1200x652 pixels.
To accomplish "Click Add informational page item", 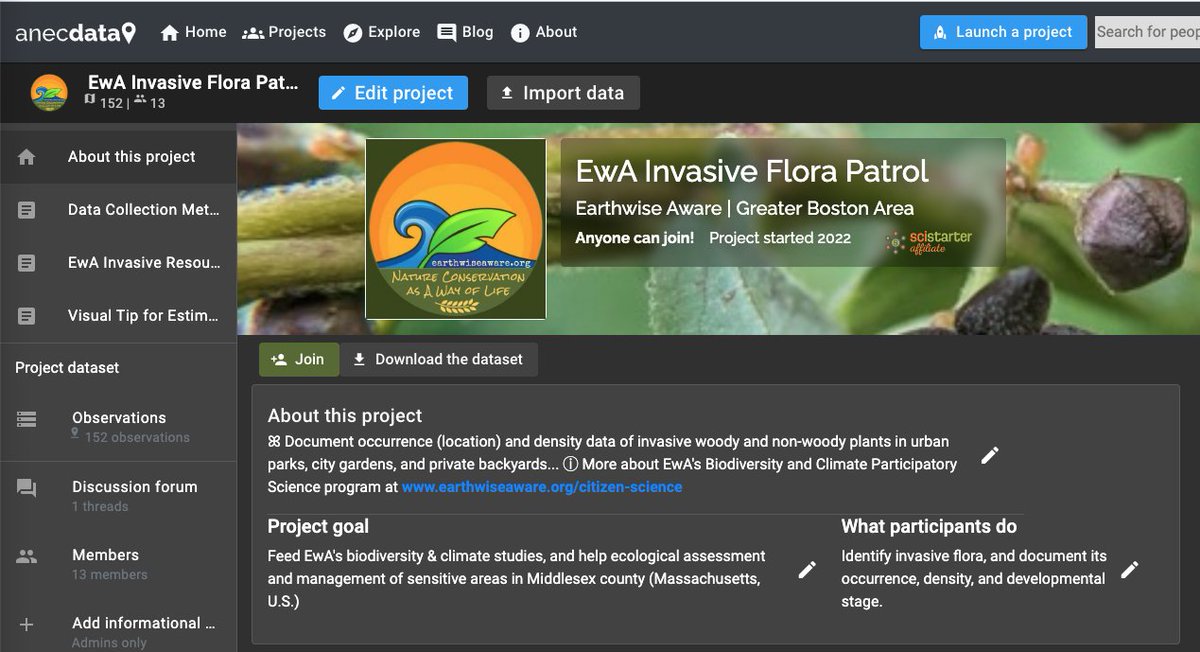I will (x=118, y=630).
